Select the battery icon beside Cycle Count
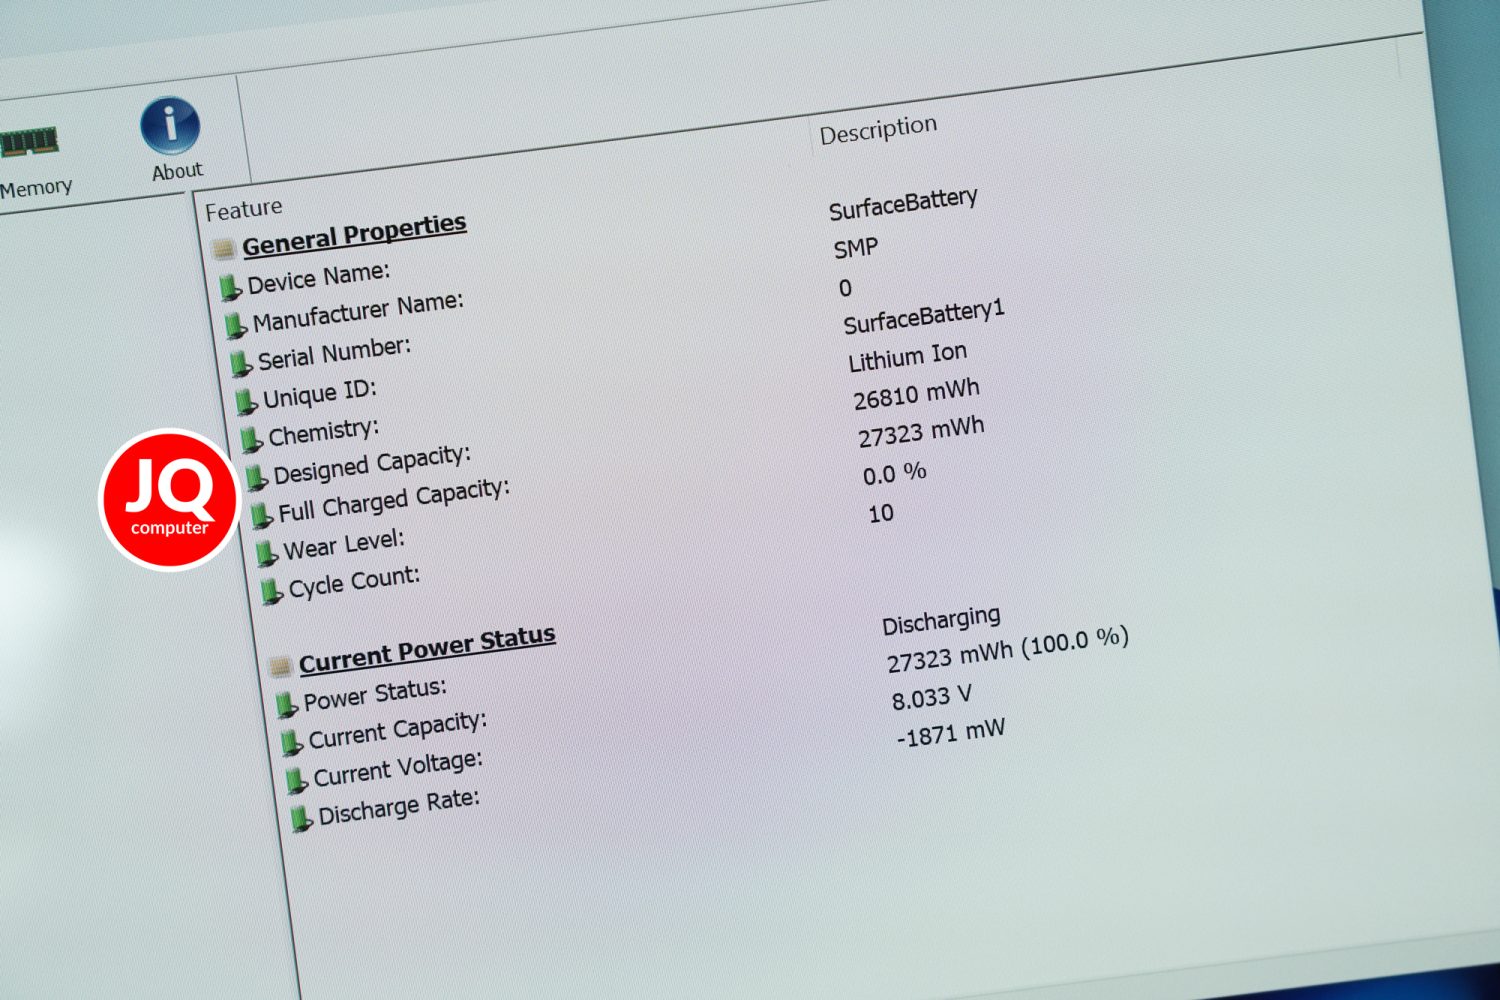The height and width of the screenshot is (1000, 1500). click(x=271, y=592)
